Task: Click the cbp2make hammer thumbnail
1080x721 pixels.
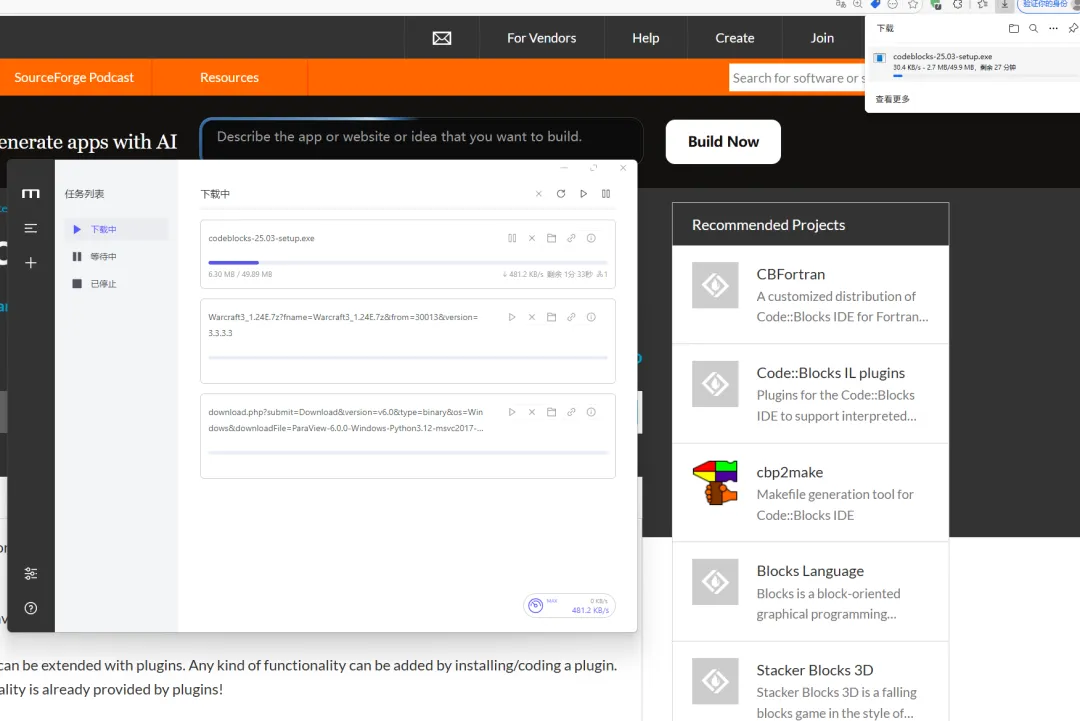Action: (715, 483)
